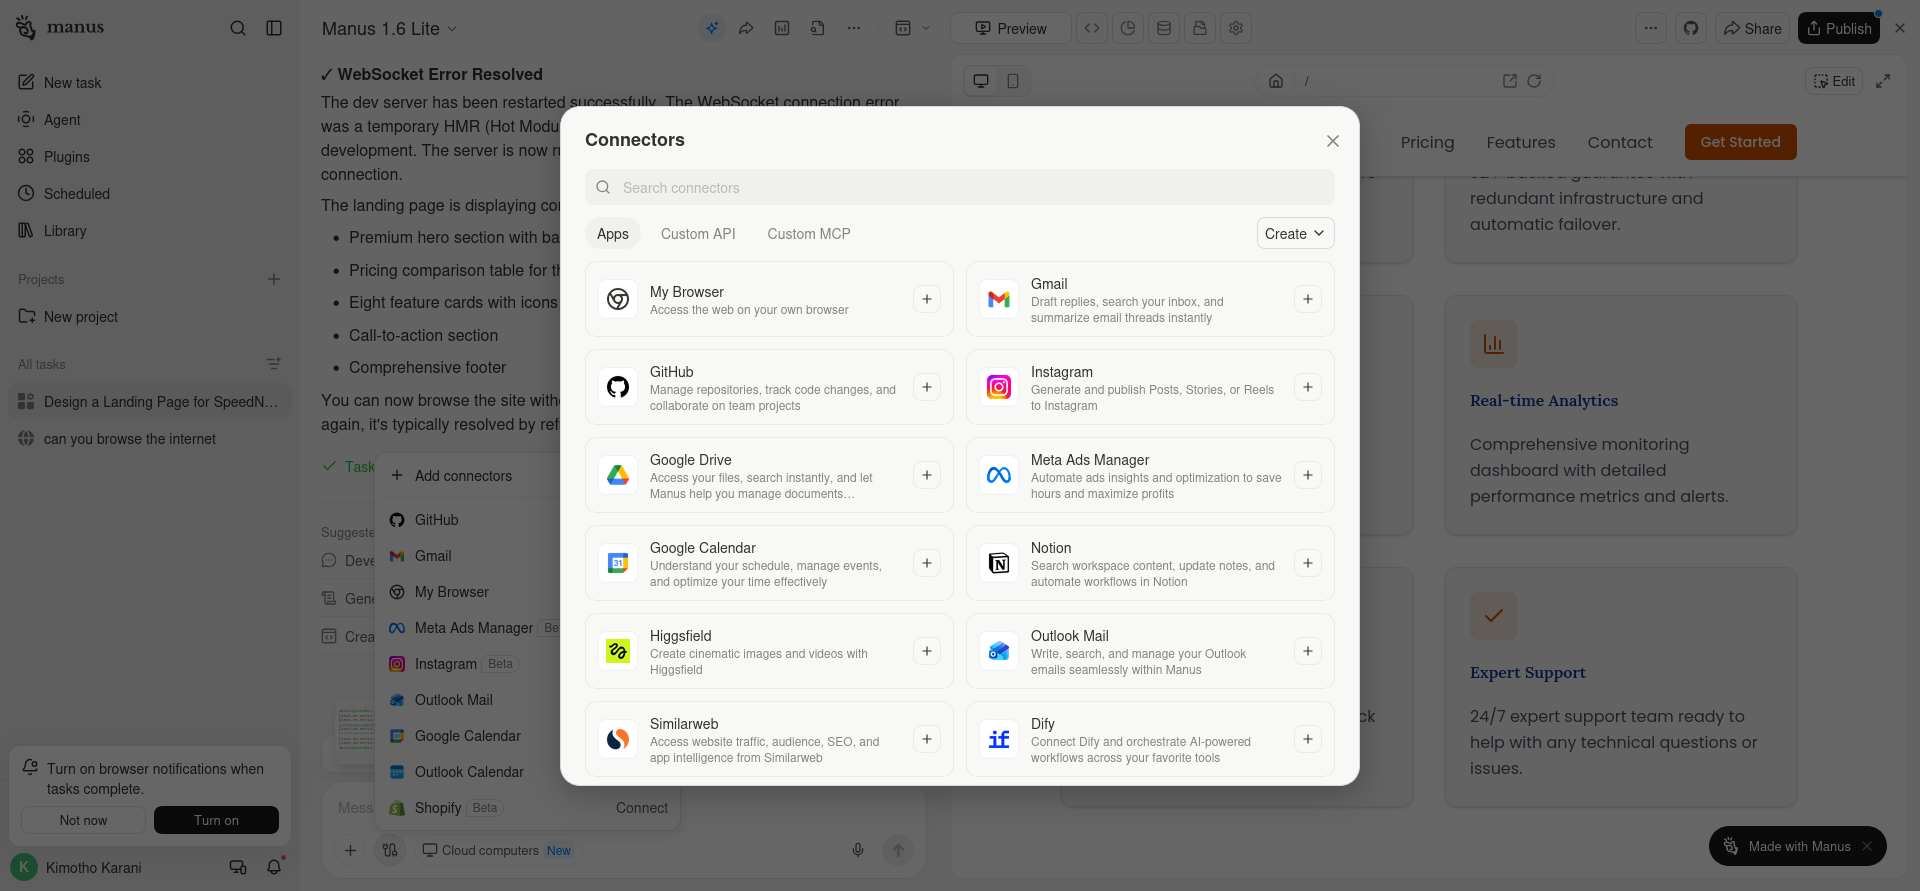
Task: Add the Dify connector
Action: click(1308, 739)
